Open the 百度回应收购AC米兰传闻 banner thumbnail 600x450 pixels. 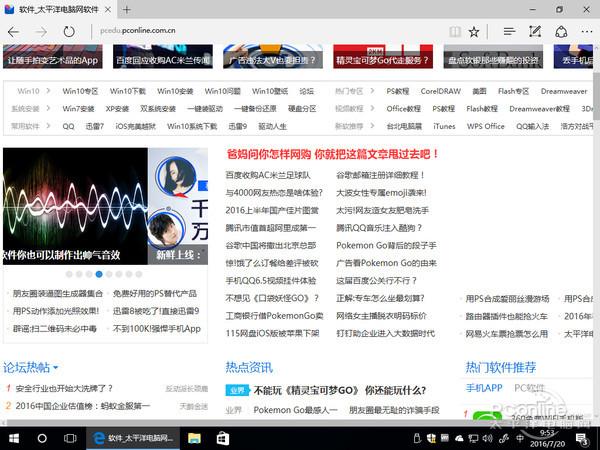[163, 57]
